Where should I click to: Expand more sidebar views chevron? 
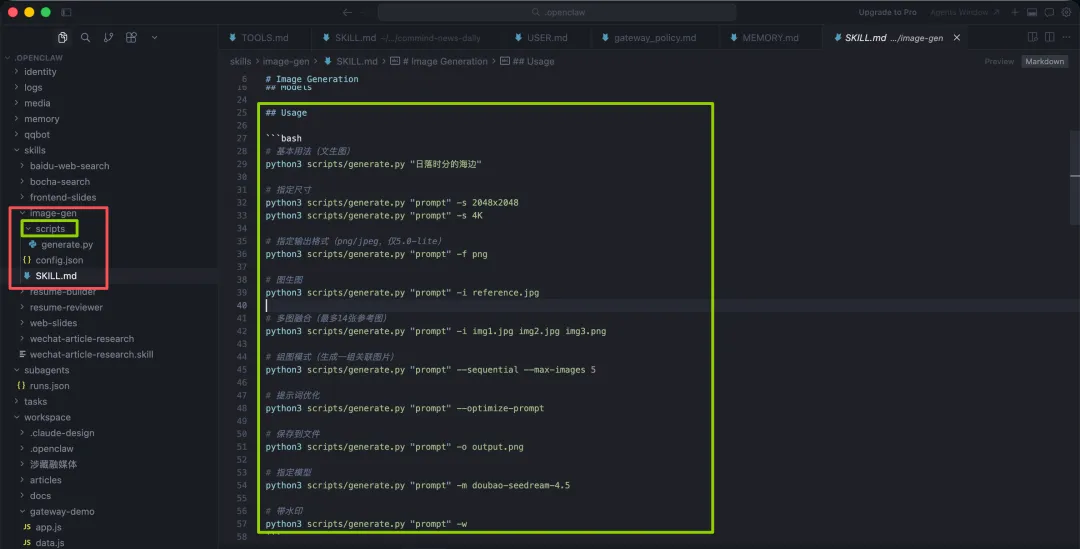tap(154, 37)
